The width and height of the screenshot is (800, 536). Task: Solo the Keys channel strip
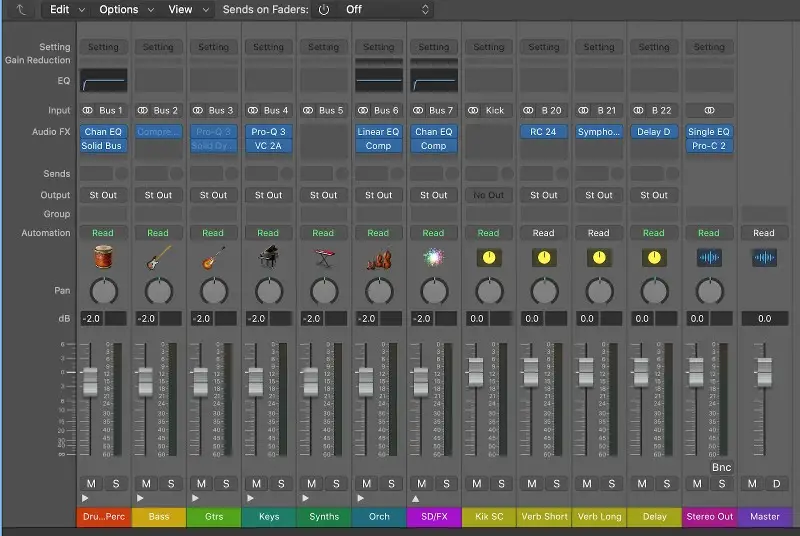tap(280, 484)
